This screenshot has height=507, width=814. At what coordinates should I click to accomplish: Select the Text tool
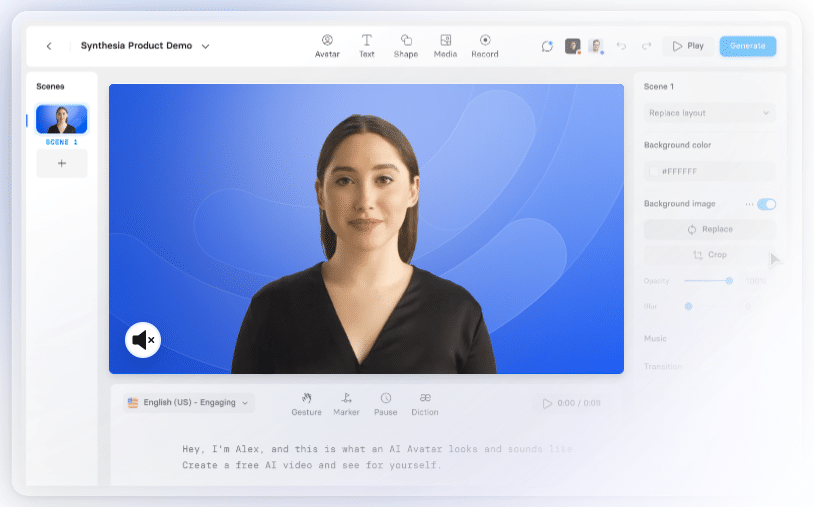[x=367, y=46]
